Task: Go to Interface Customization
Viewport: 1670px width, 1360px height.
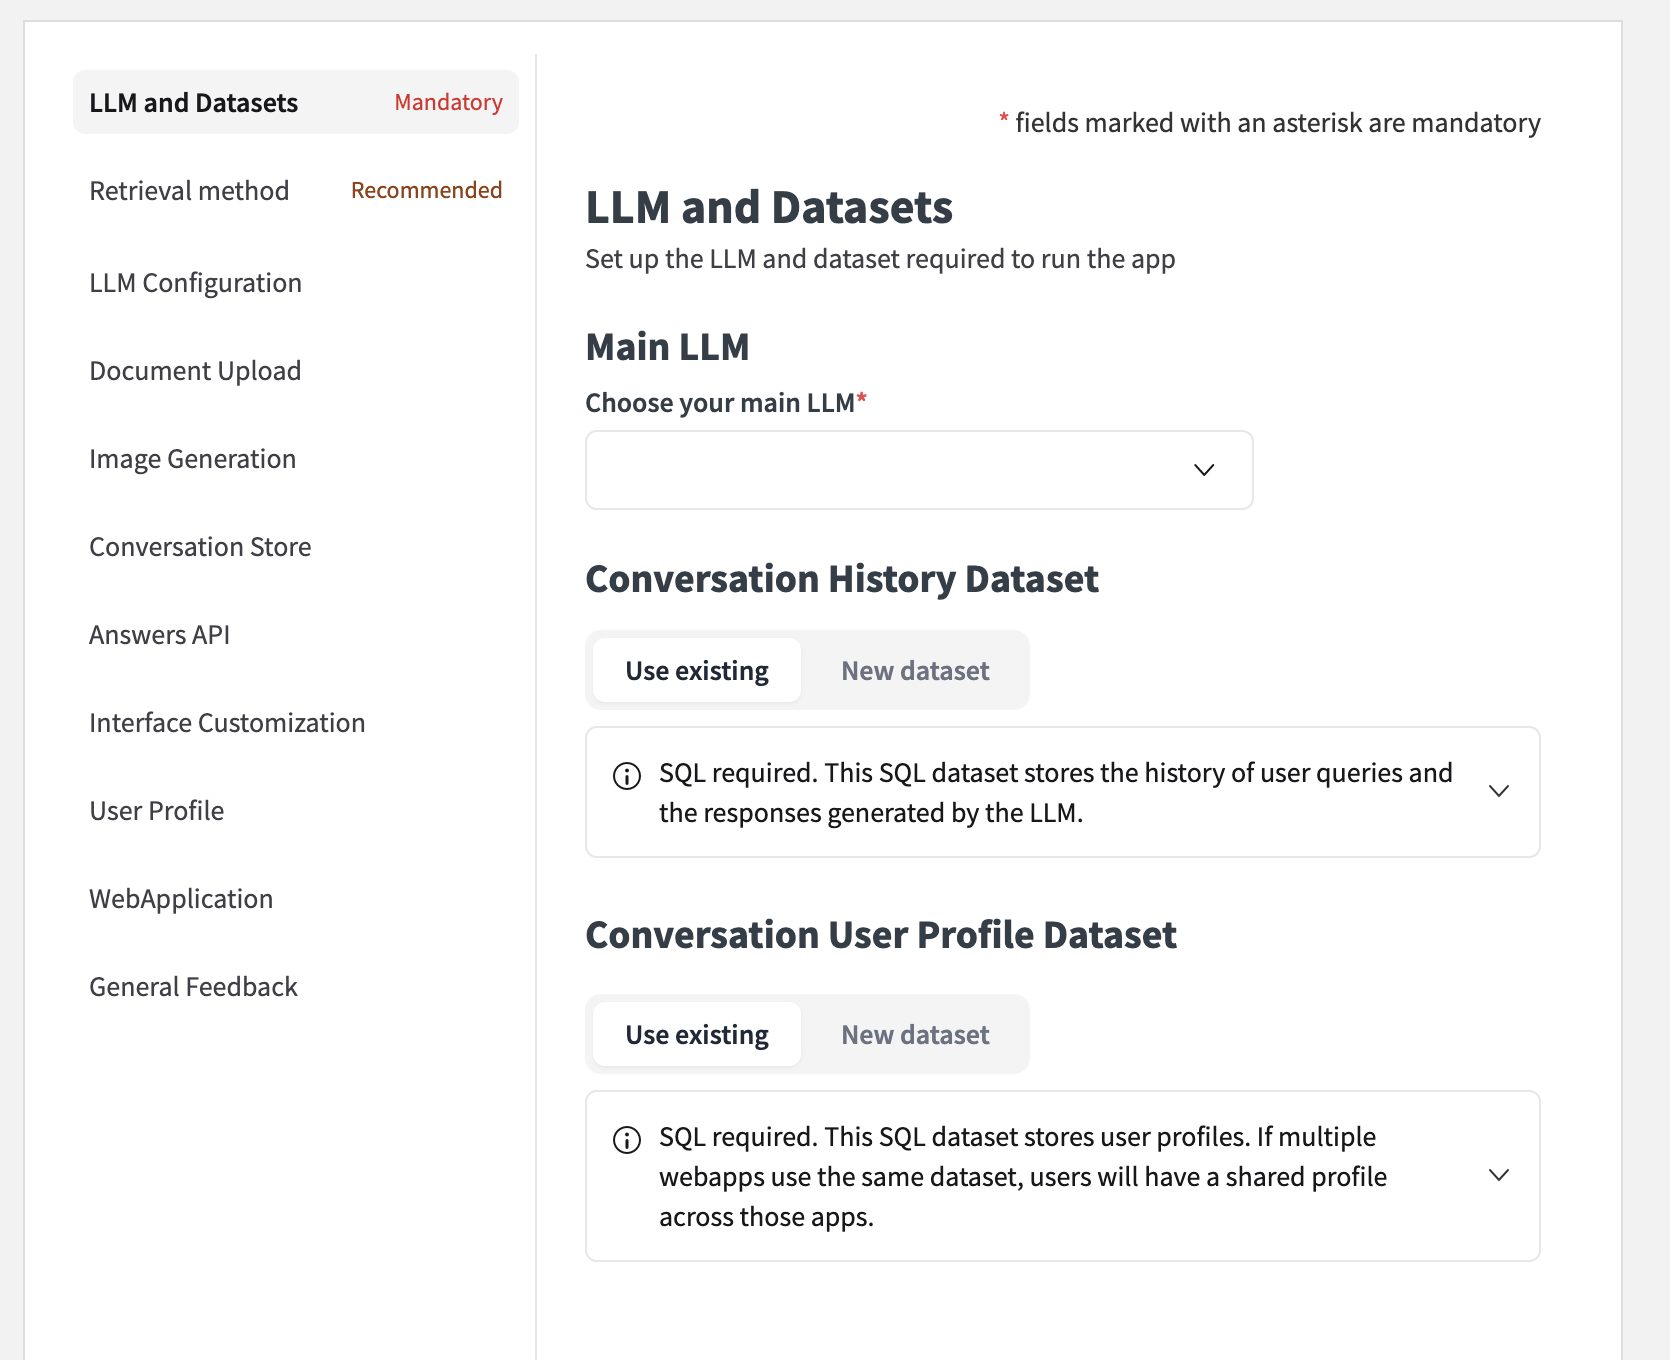Action: pos(227,723)
